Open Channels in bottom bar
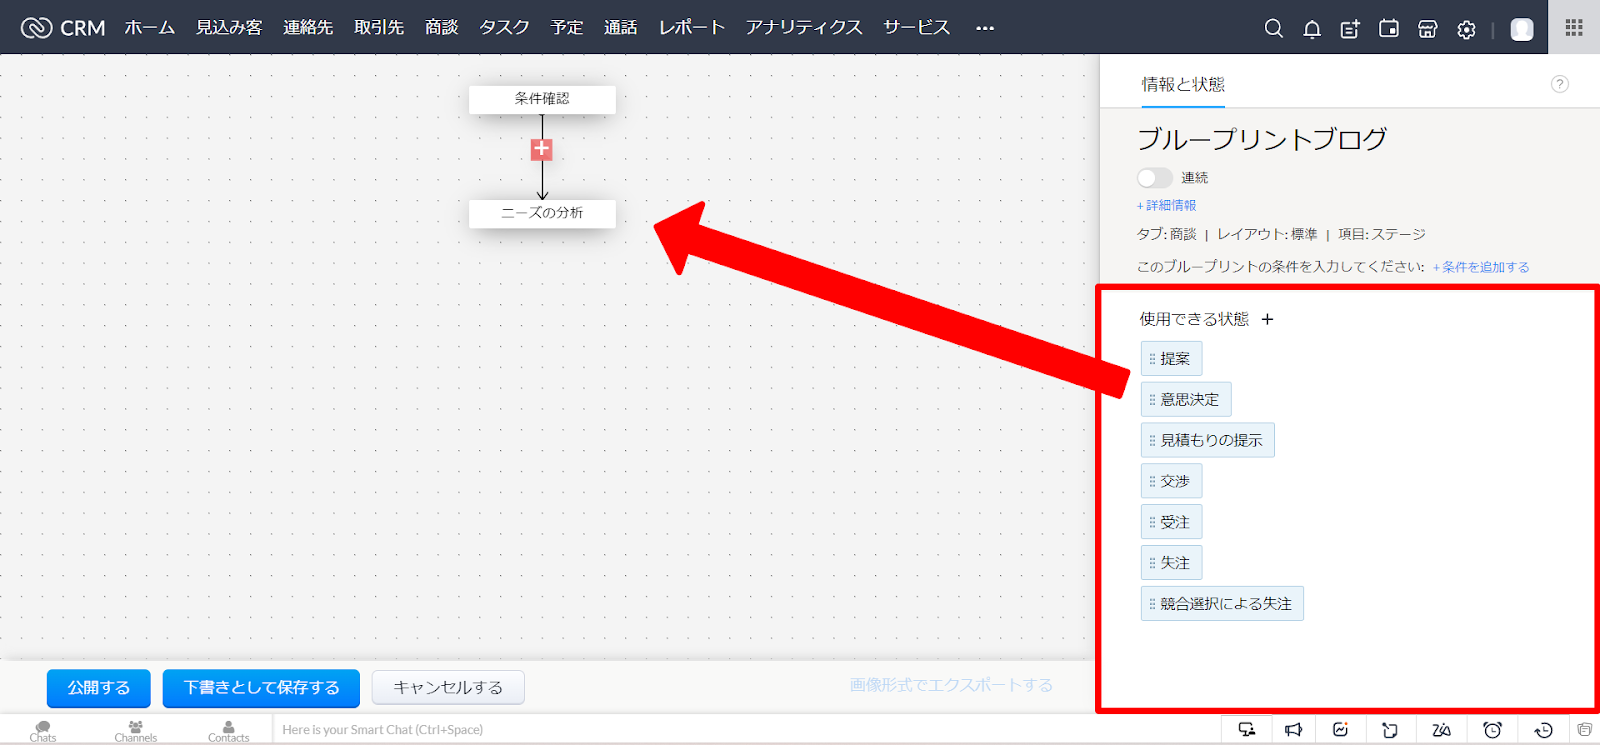1600x745 pixels. (135, 731)
